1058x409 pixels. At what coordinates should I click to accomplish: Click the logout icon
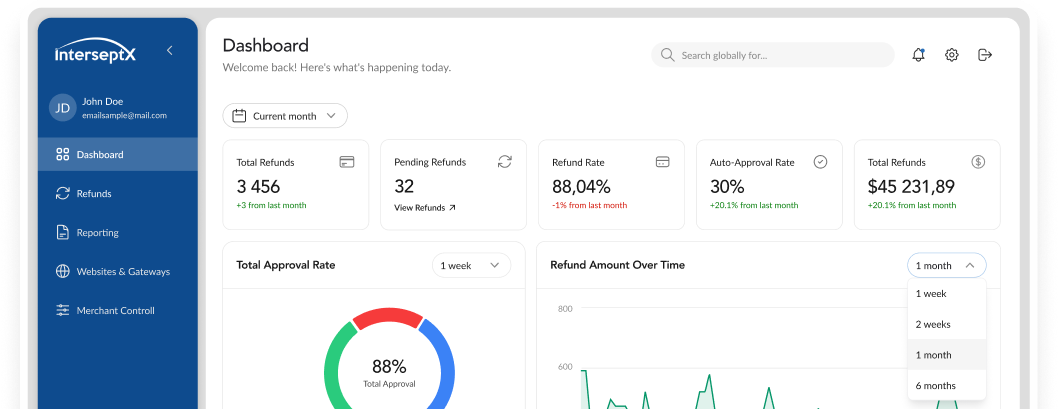984,55
